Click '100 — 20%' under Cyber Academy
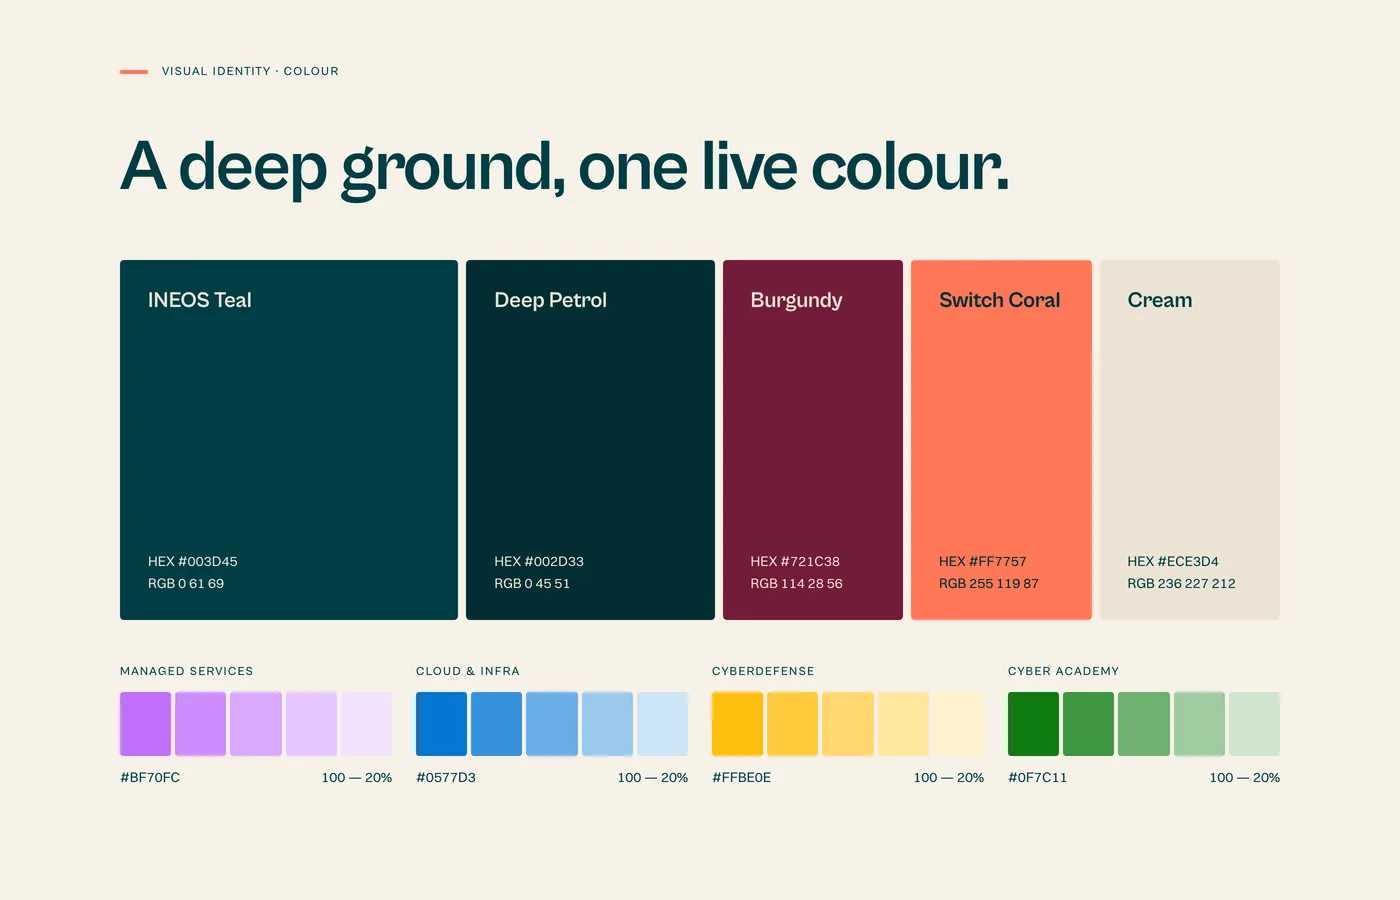Viewport: 1400px width, 900px height. pos(1245,777)
